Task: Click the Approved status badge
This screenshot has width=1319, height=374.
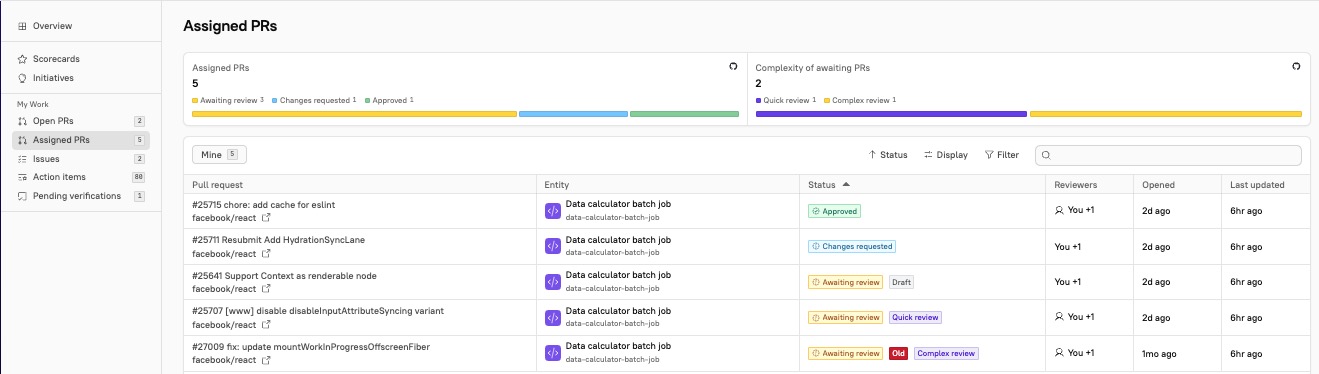Action: pyautogui.click(x=834, y=211)
